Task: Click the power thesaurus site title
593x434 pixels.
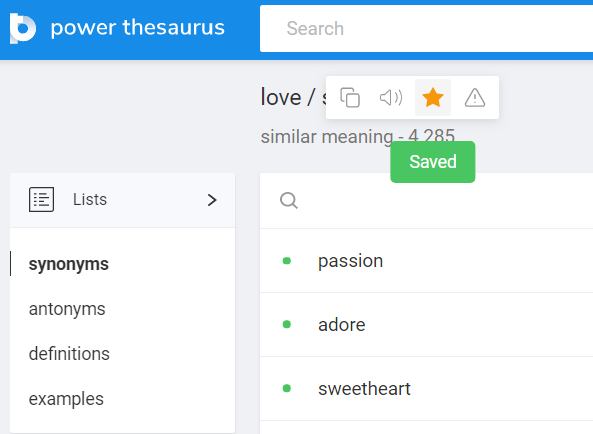Action: pyautogui.click(x=138, y=28)
